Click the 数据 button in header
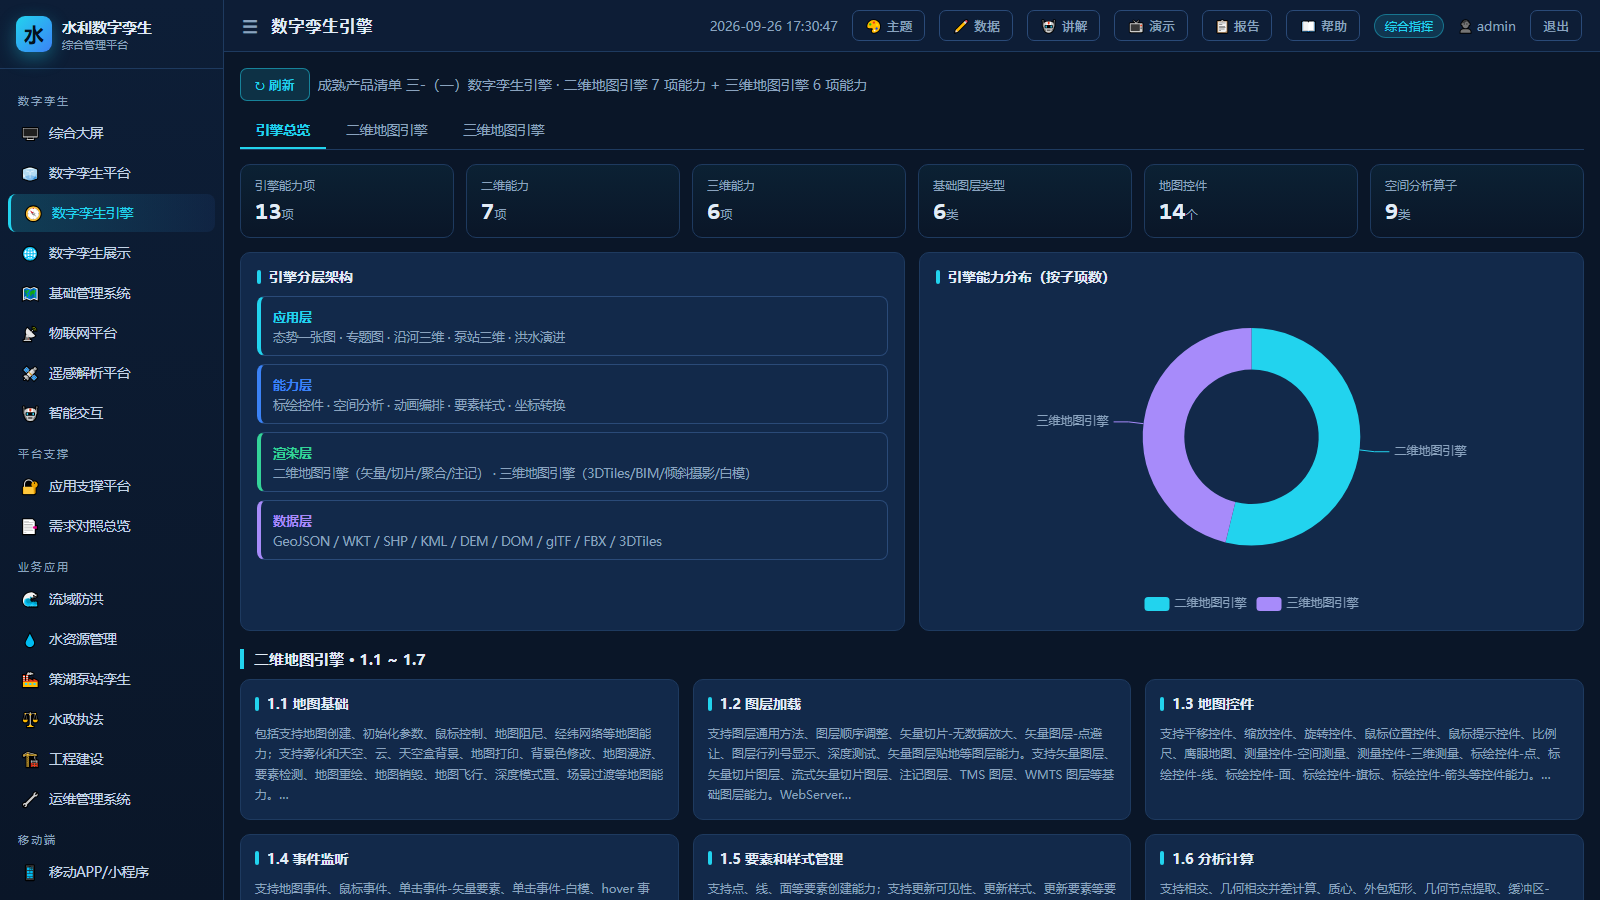The width and height of the screenshot is (1600, 900). coord(976,26)
